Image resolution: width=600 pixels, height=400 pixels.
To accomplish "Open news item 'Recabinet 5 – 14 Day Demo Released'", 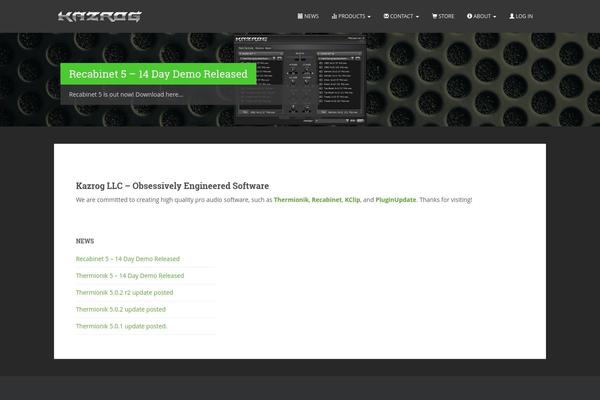I will [128, 259].
